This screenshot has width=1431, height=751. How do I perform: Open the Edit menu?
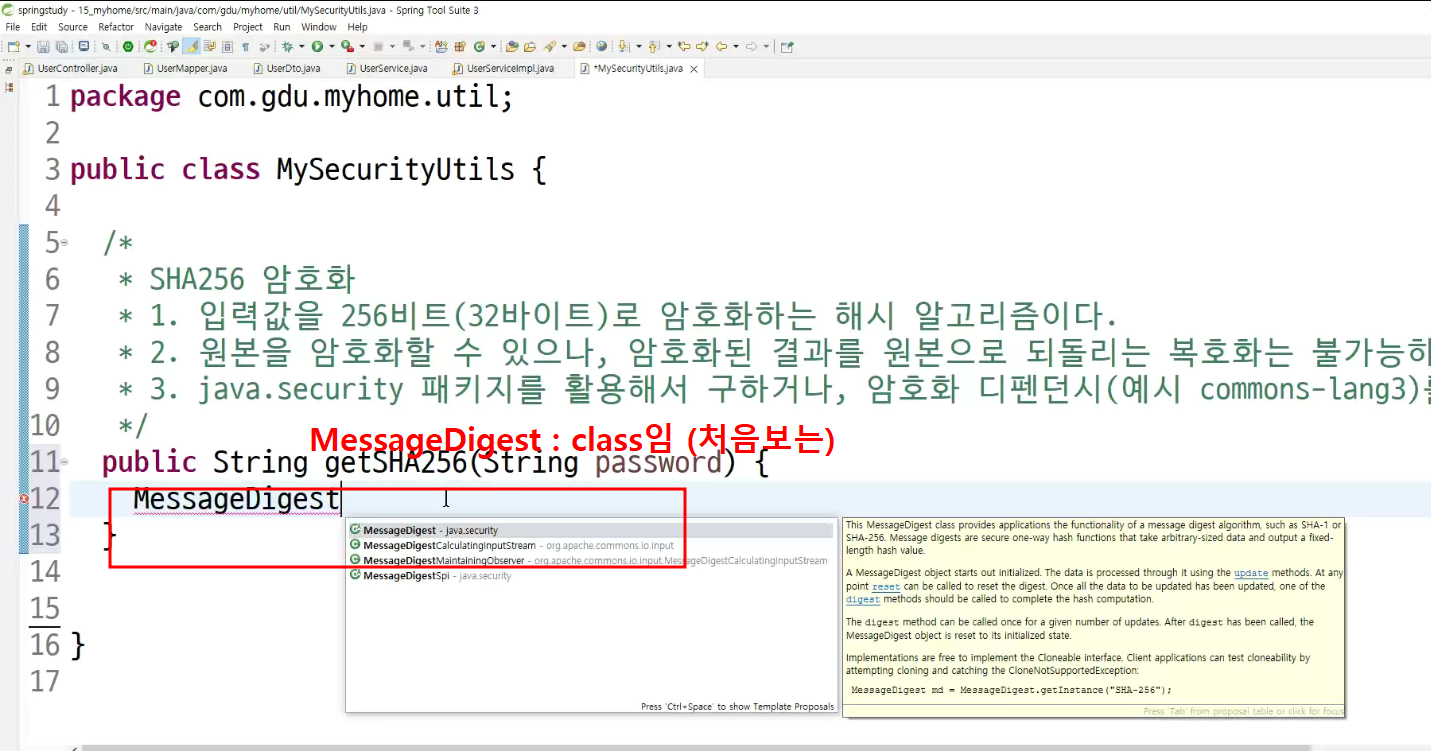click(x=39, y=27)
